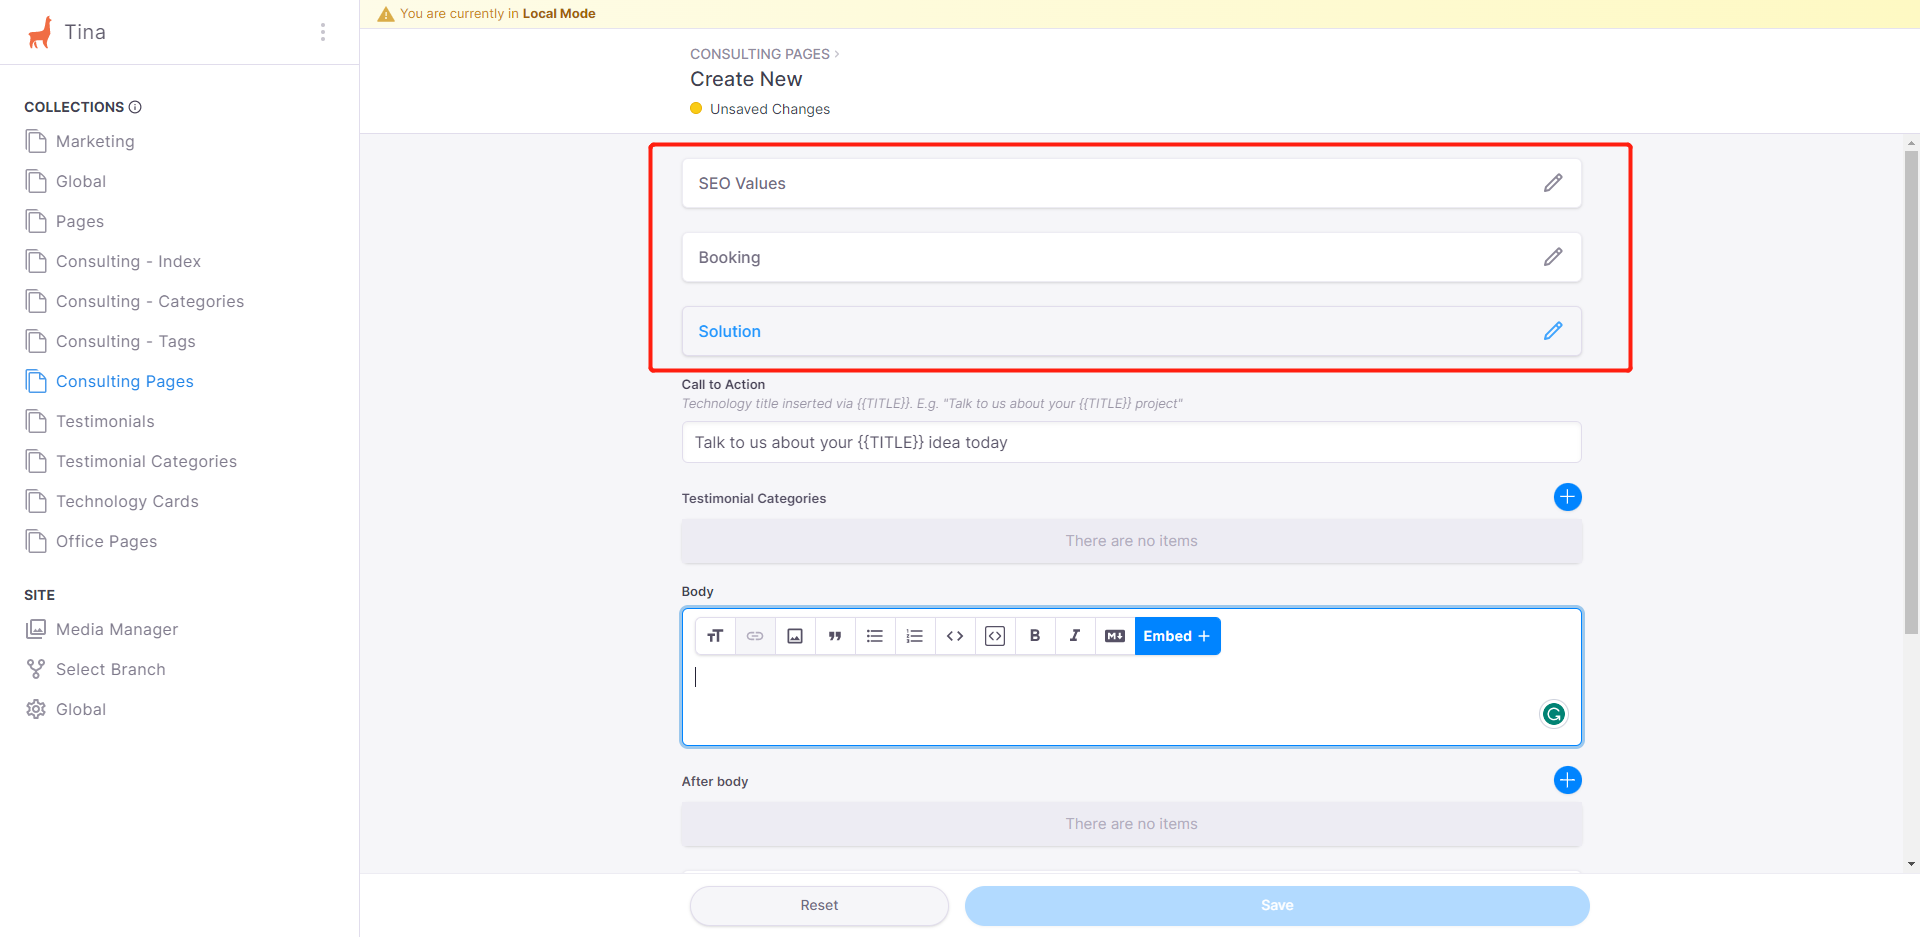Viewport: 1920px width, 937px height.
Task: Insert an image into the Body field
Action: pos(795,635)
